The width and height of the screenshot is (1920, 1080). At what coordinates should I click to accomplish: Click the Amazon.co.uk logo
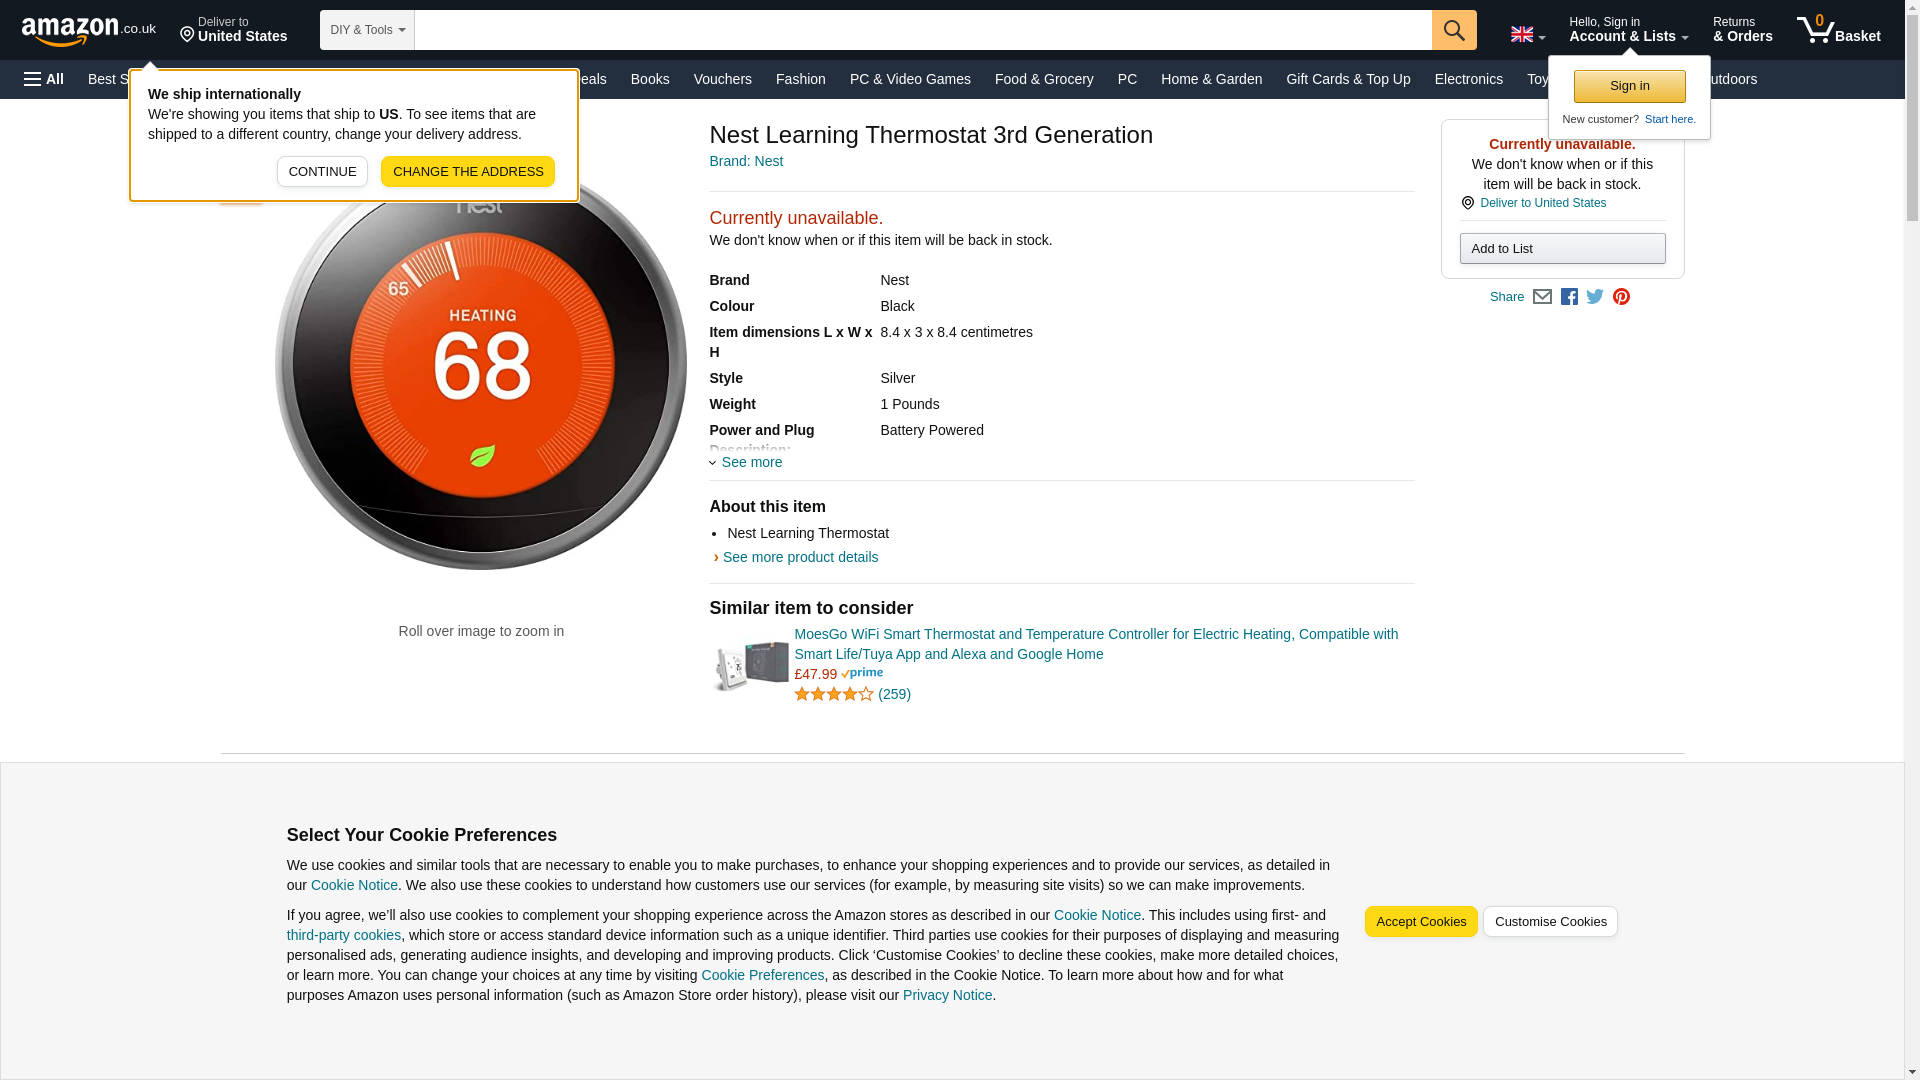[88, 30]
